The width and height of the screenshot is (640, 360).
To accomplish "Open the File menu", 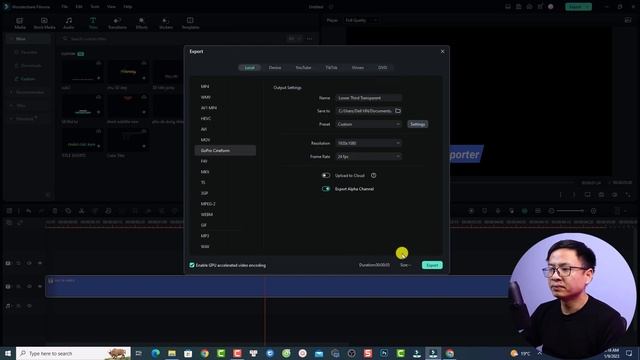I will [64, 7].
